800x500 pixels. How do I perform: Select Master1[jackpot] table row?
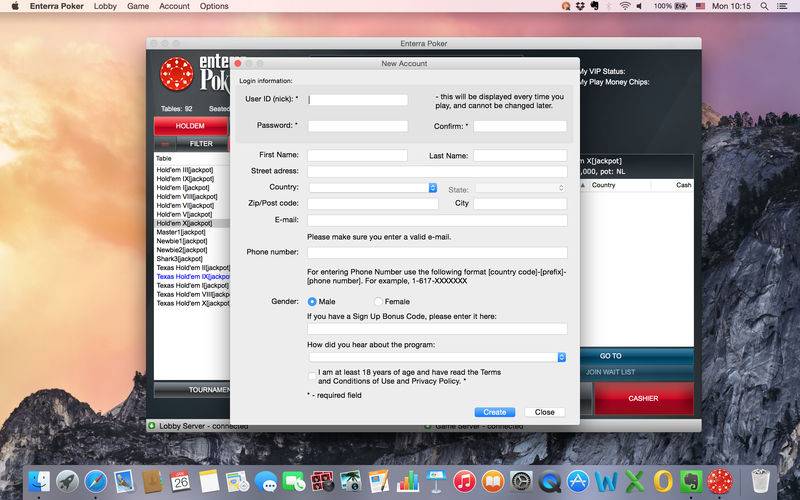coord(192,232)
